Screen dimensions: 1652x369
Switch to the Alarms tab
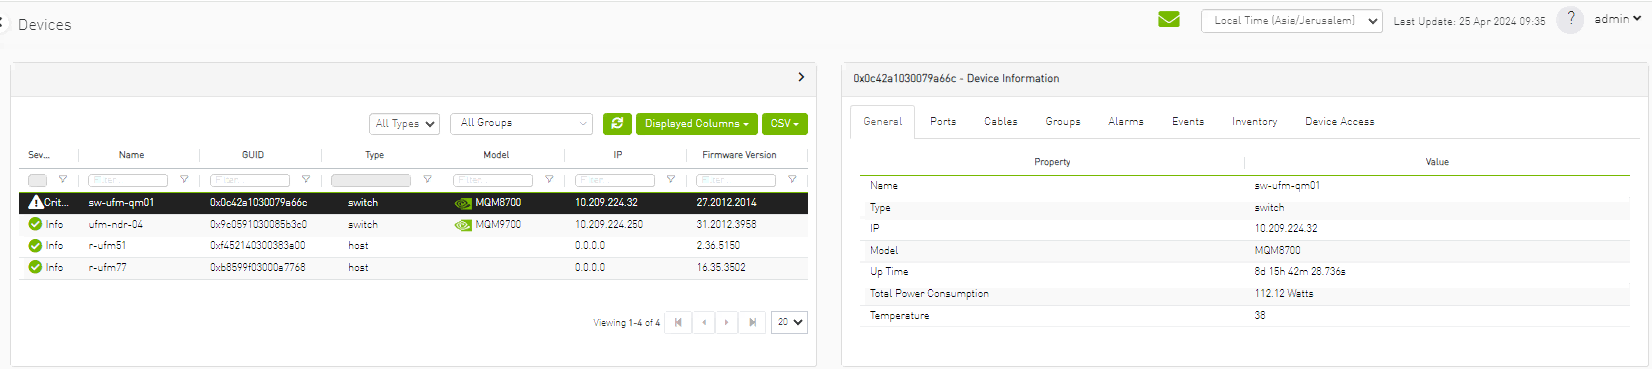(x=1126, y=121)
